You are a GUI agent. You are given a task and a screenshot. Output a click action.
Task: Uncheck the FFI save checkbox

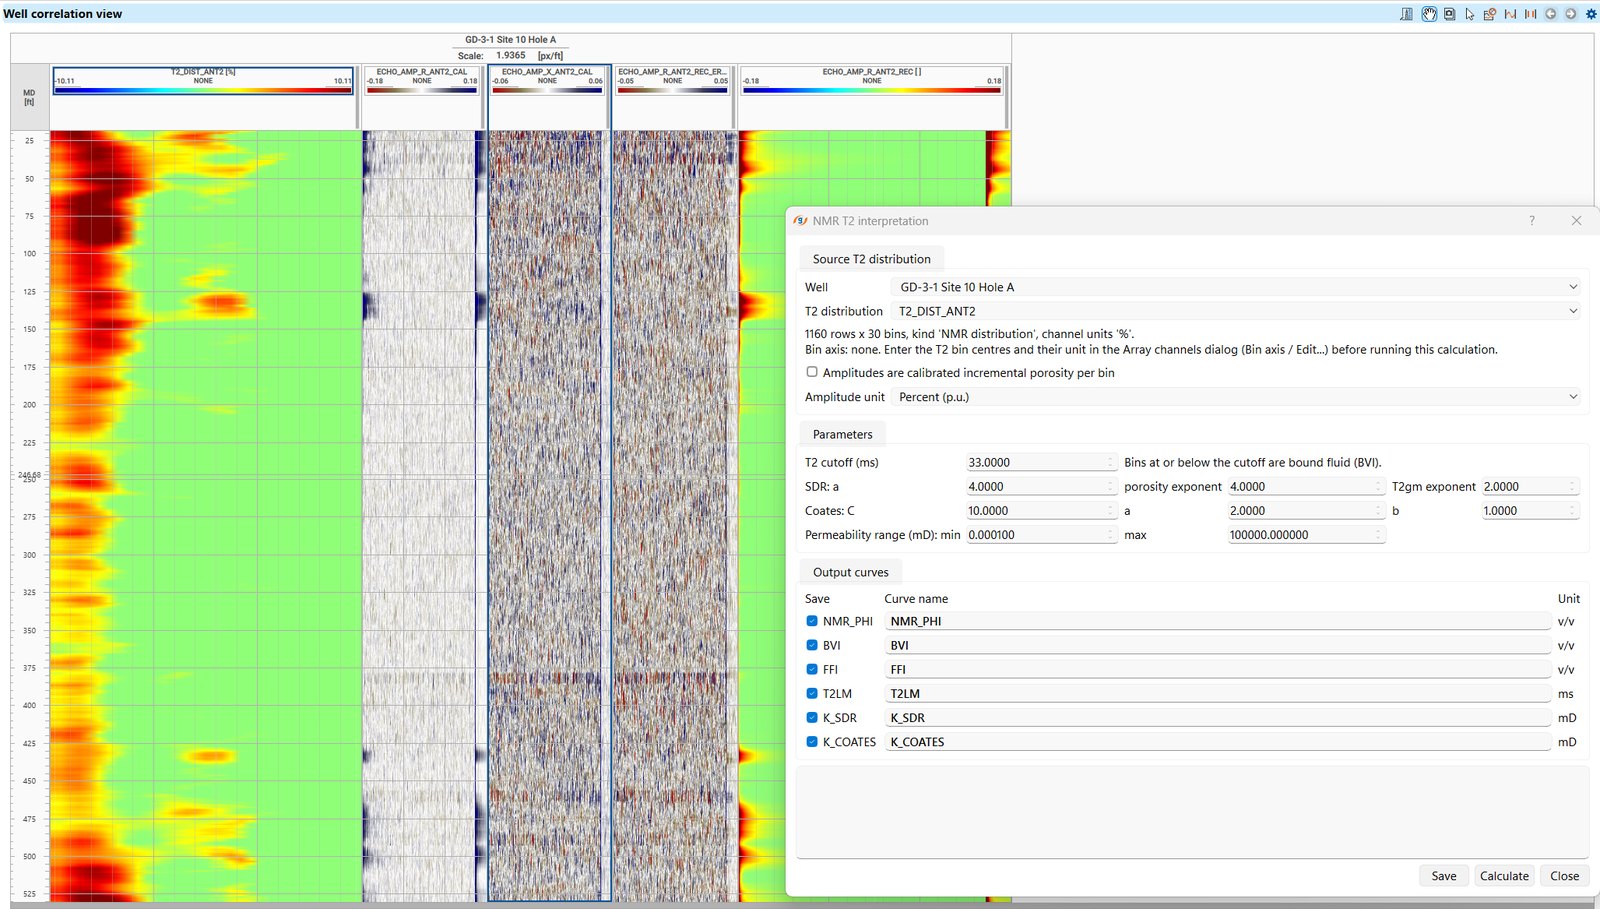(x=812, y=669)
